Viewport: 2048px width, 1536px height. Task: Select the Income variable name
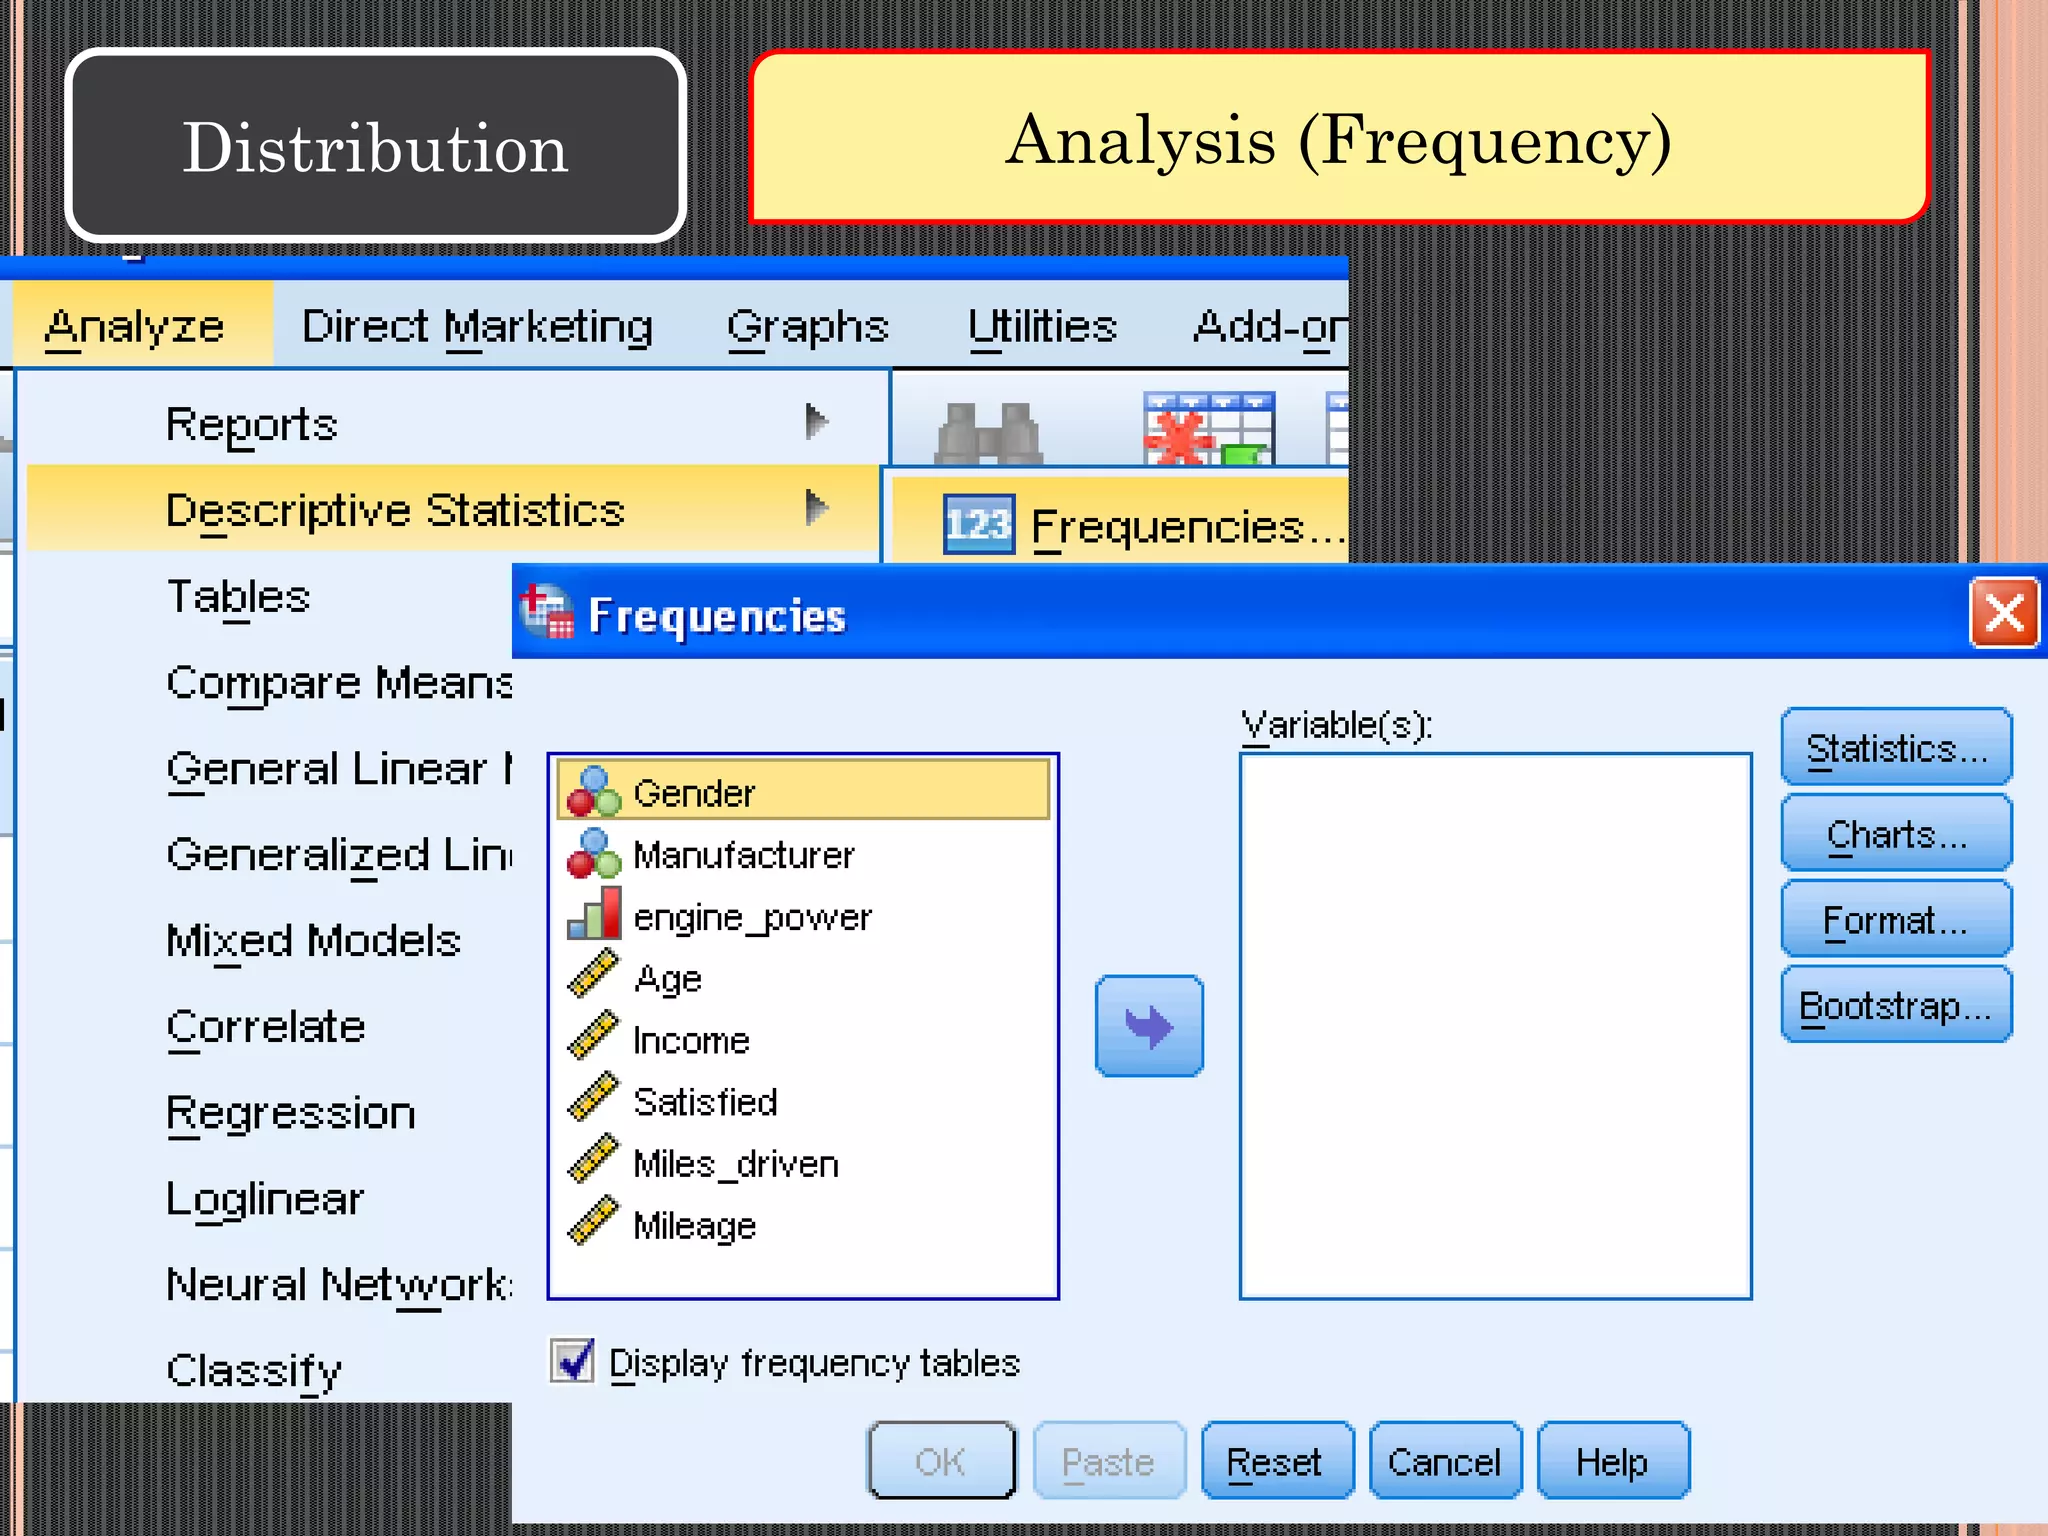(691, 1040)
